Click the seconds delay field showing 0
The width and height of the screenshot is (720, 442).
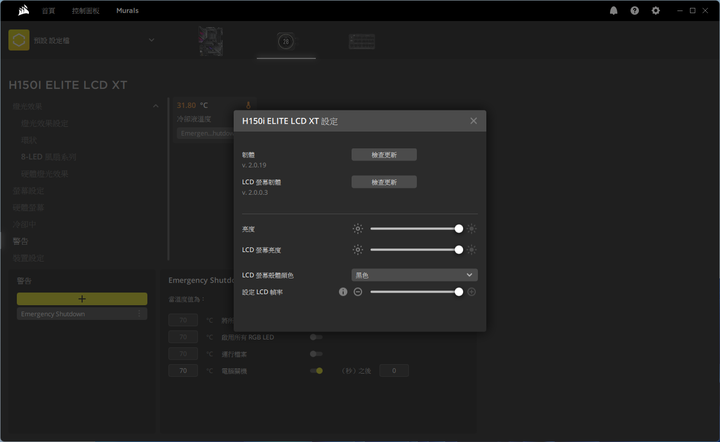(394, 370)
